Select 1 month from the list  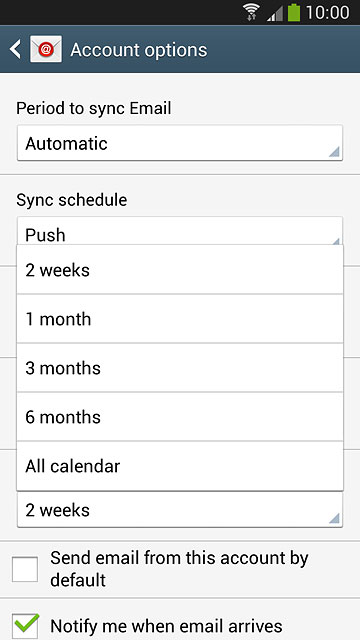coord(180,318)
